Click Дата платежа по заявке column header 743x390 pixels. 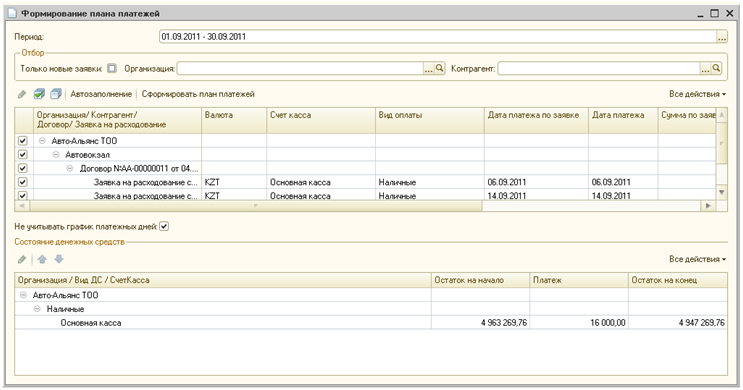tap(536, 120)
